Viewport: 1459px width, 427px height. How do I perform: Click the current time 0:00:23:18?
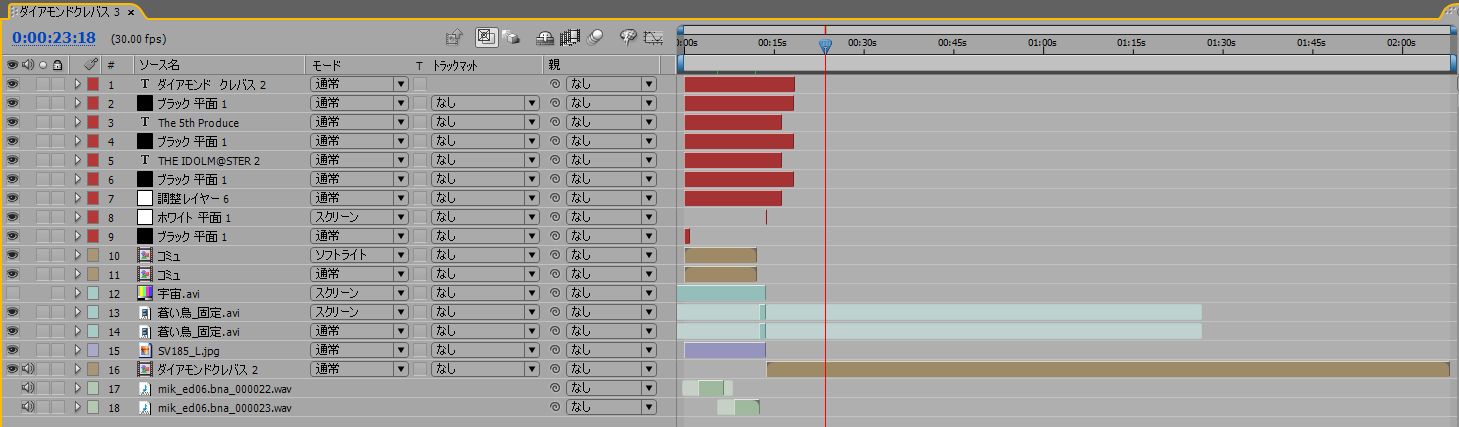click(54, 38)
